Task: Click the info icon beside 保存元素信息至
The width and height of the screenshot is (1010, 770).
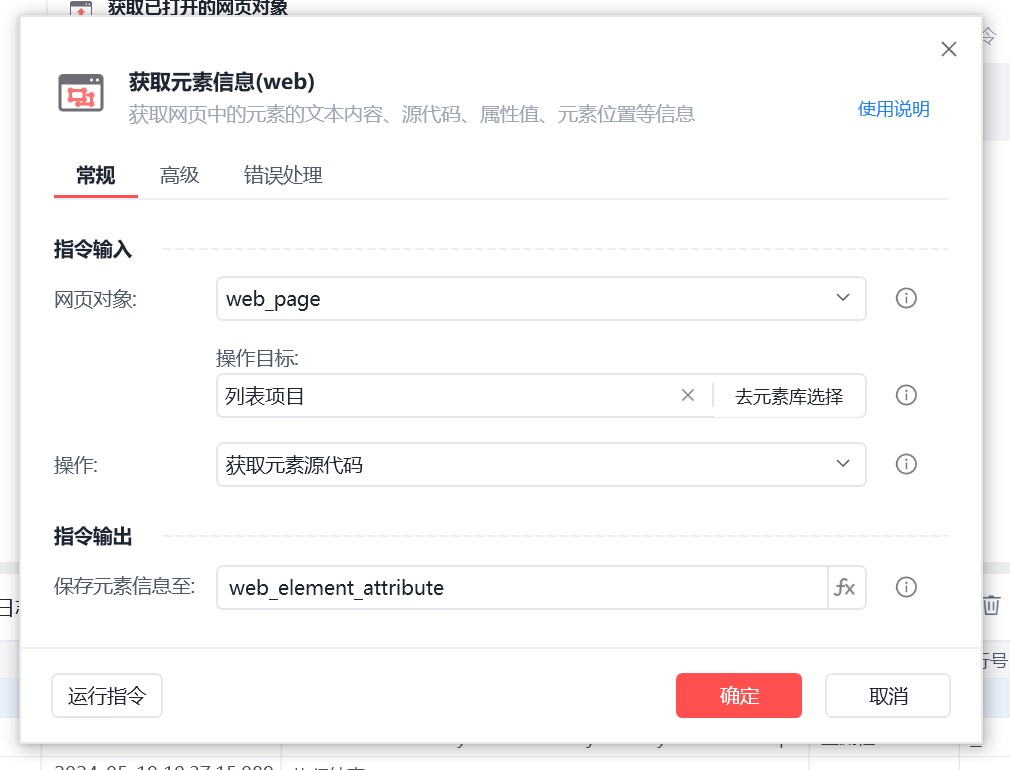Action: (906, 587)
